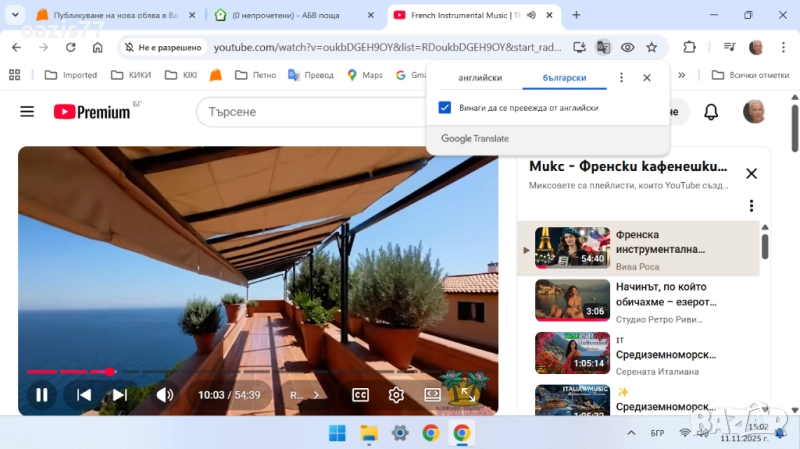800x449 pixels.
Task: Toggle theater mode for the player
Action: tap(432, 395)
